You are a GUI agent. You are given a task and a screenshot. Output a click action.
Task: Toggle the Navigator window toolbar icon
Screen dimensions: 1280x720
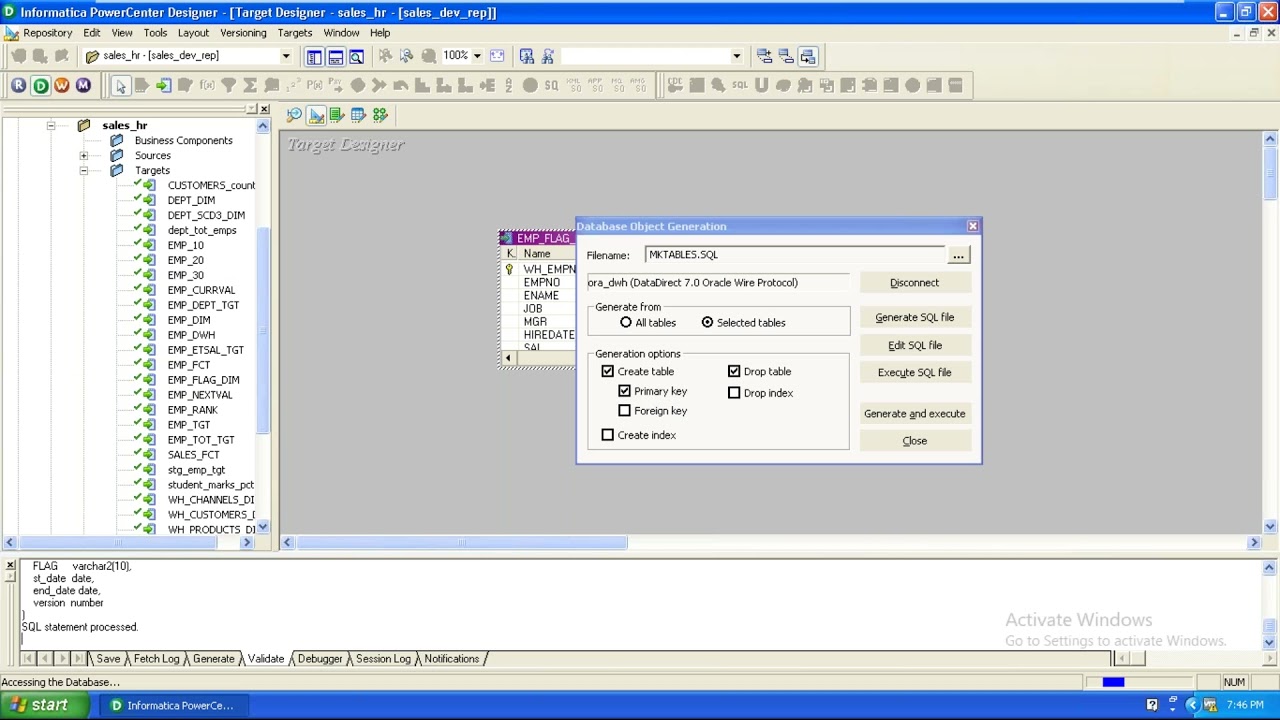(x=314, y=56)
